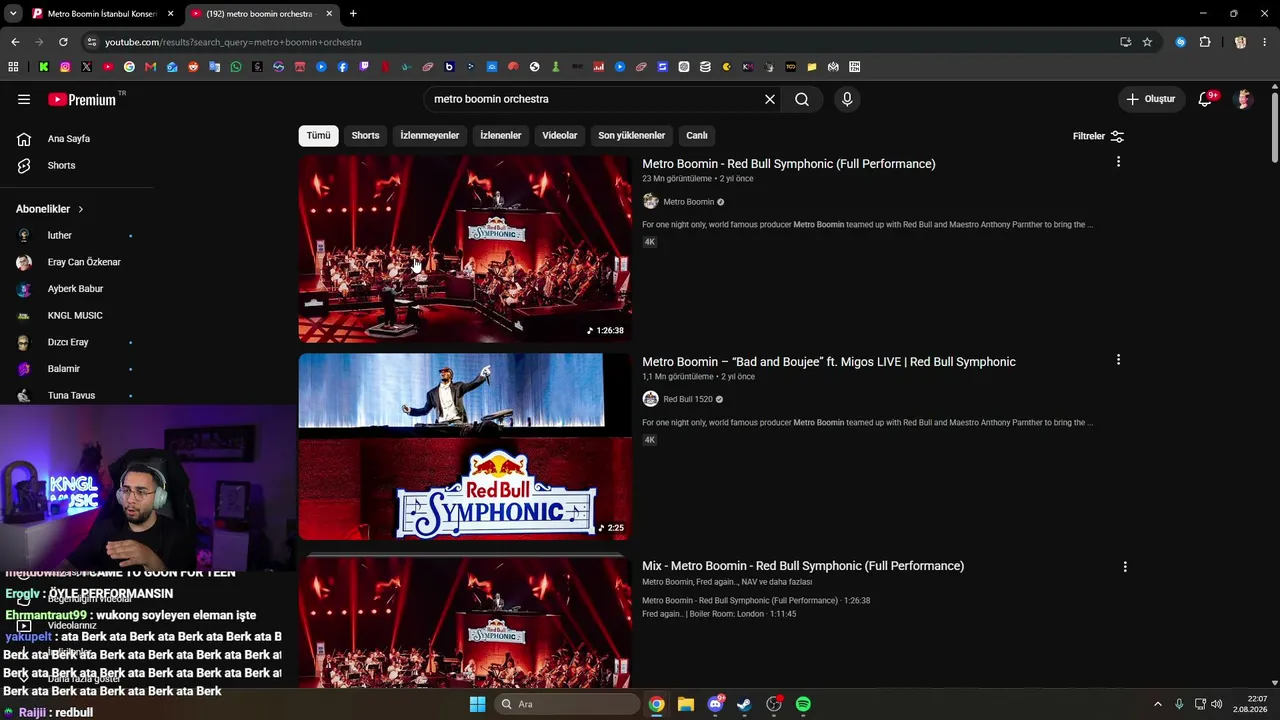The image size is (1280, 720).
Task: Select the Canlı filter chip
Action: [697, 135]
